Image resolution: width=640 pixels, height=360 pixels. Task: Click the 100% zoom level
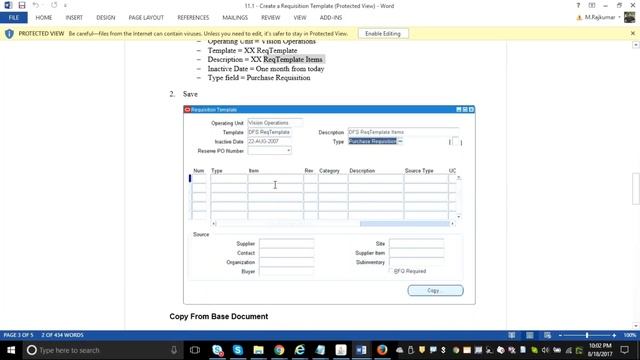tap(629, 335)
